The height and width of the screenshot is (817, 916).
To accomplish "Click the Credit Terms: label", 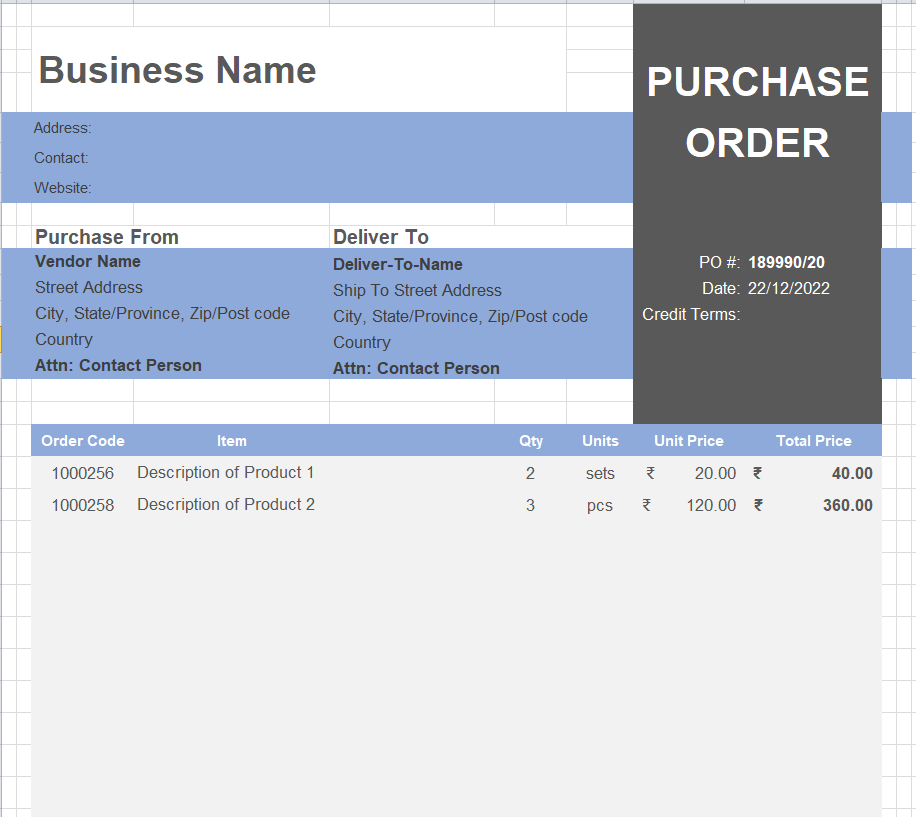I will click(691, 314).
